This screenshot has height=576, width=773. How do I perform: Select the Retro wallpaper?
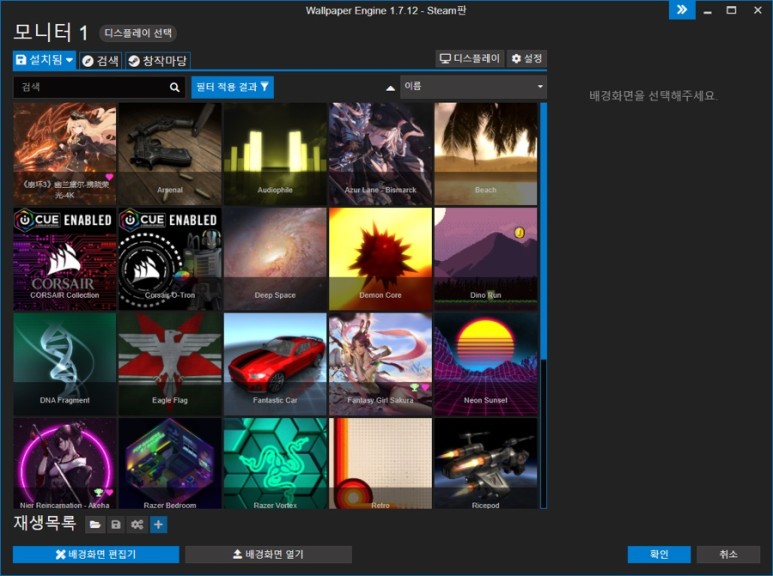[380, 464]
